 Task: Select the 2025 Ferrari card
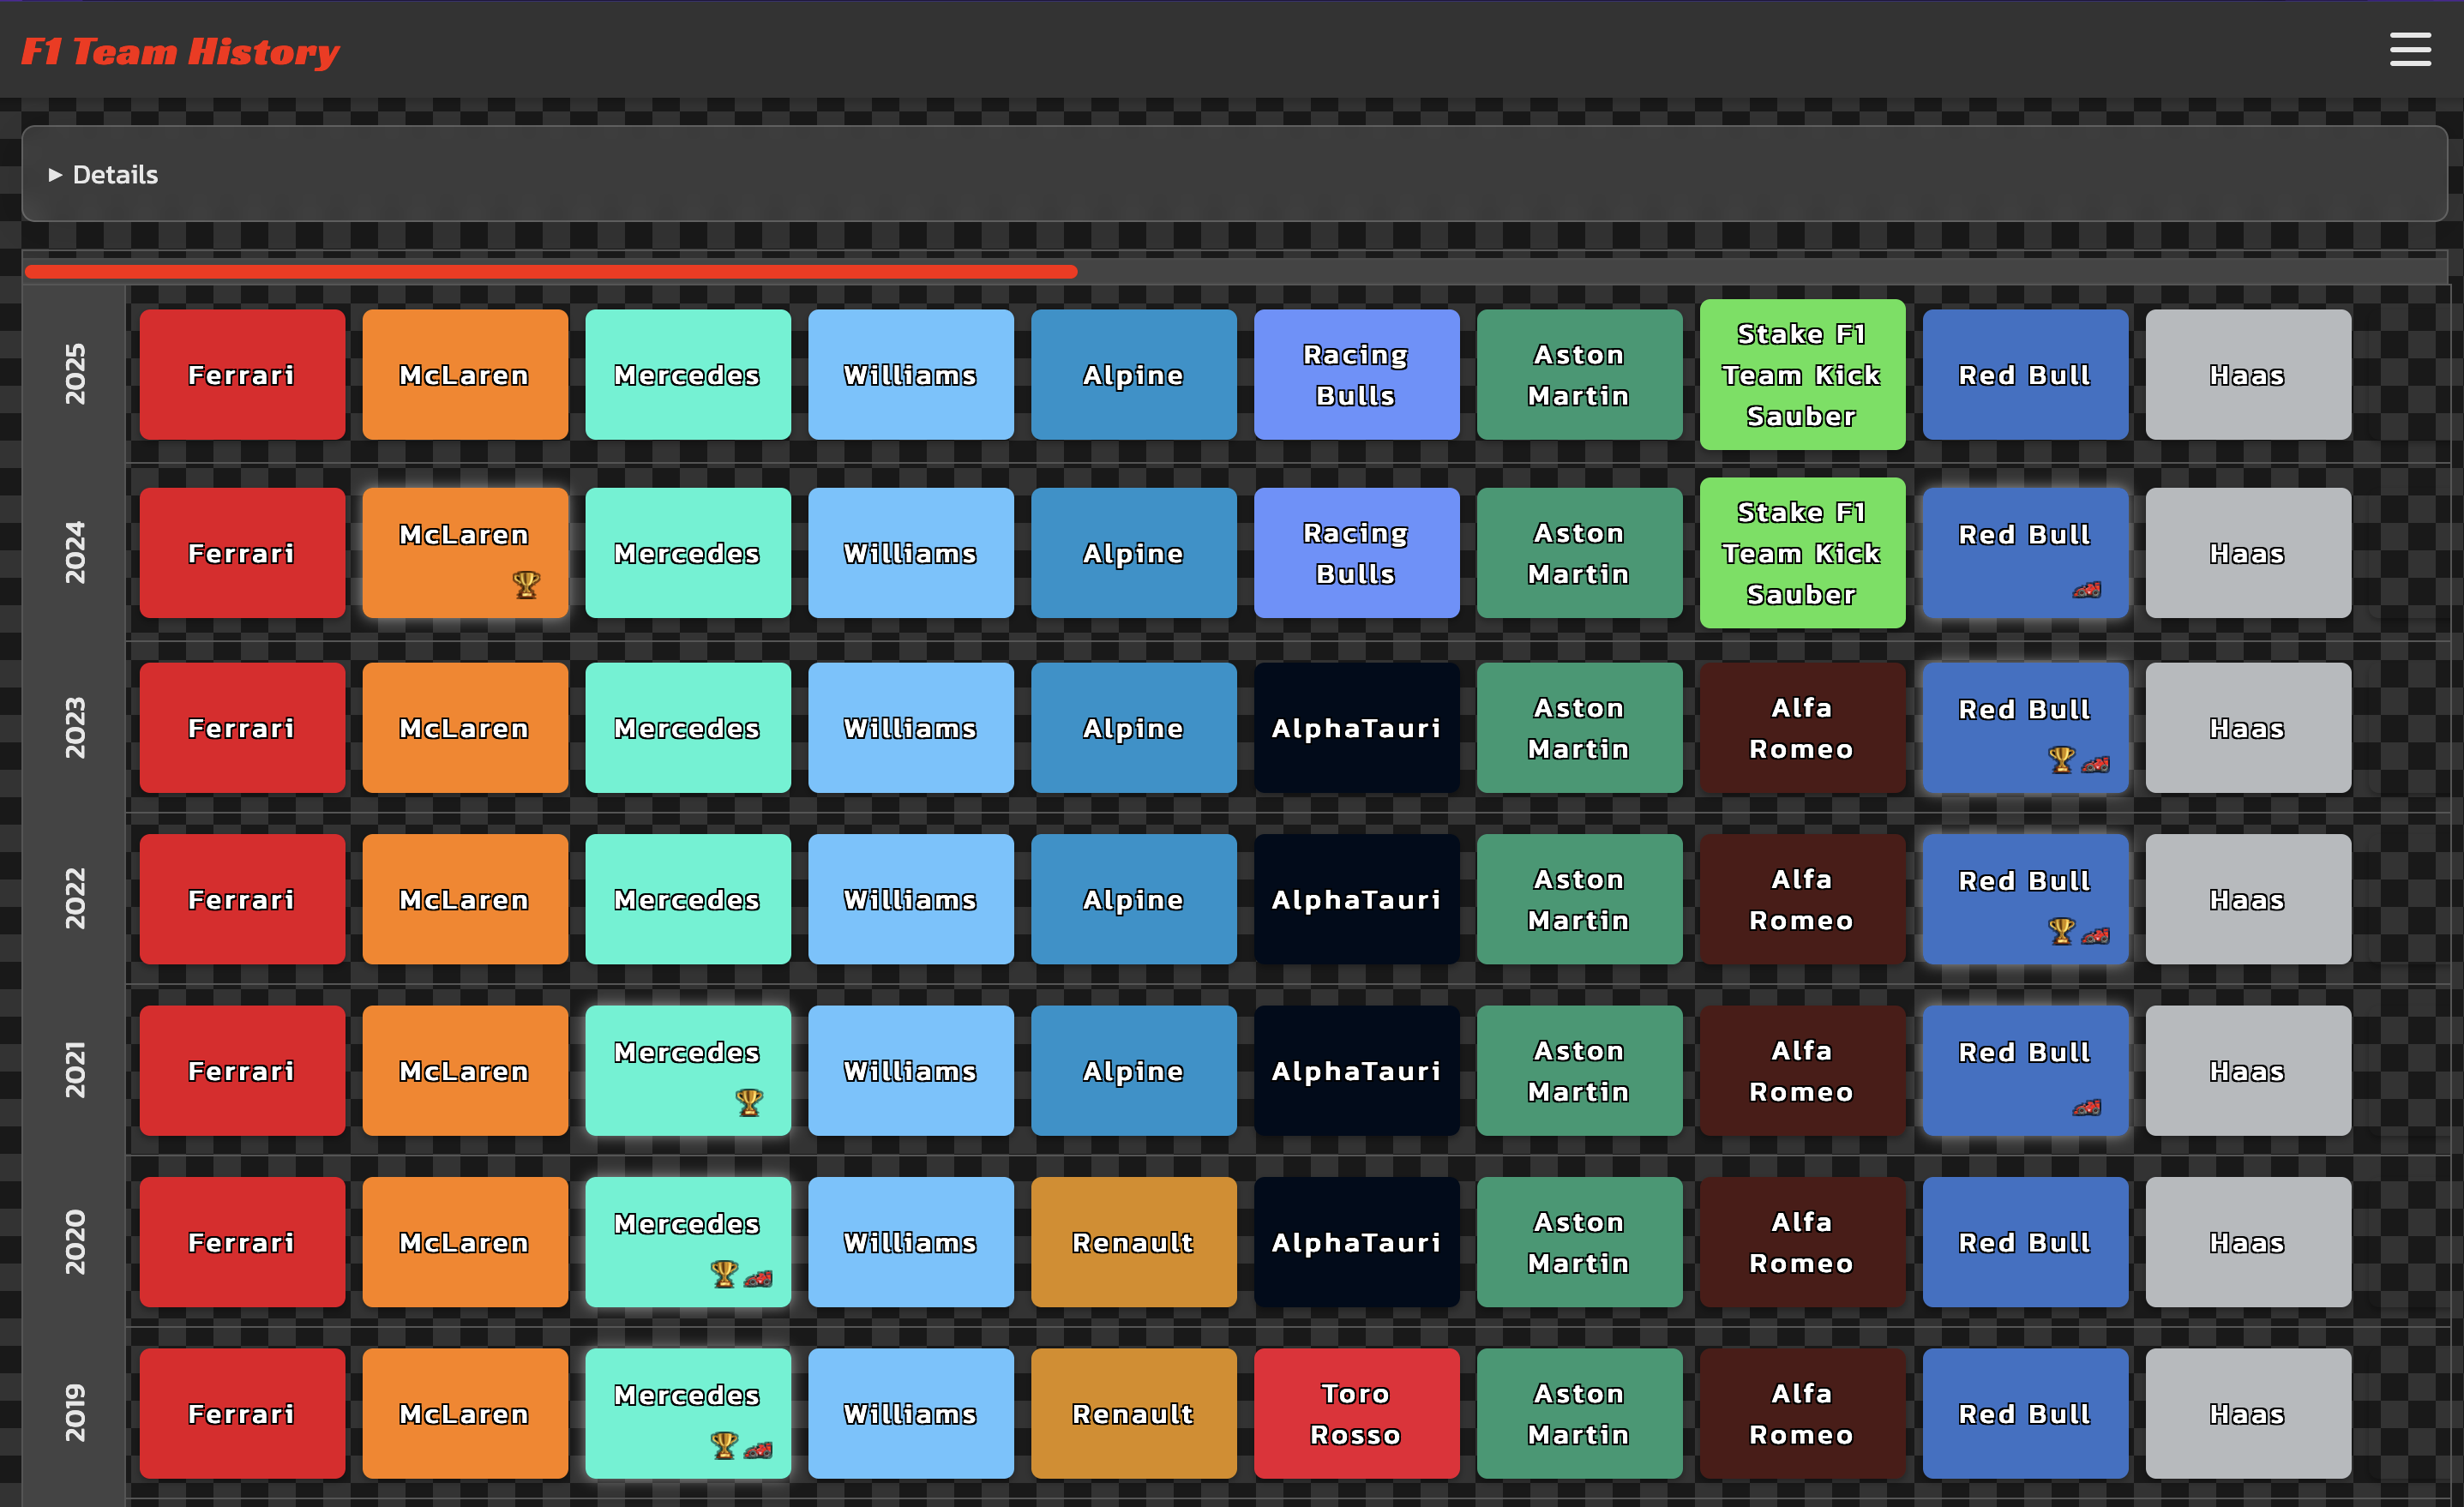242,375
